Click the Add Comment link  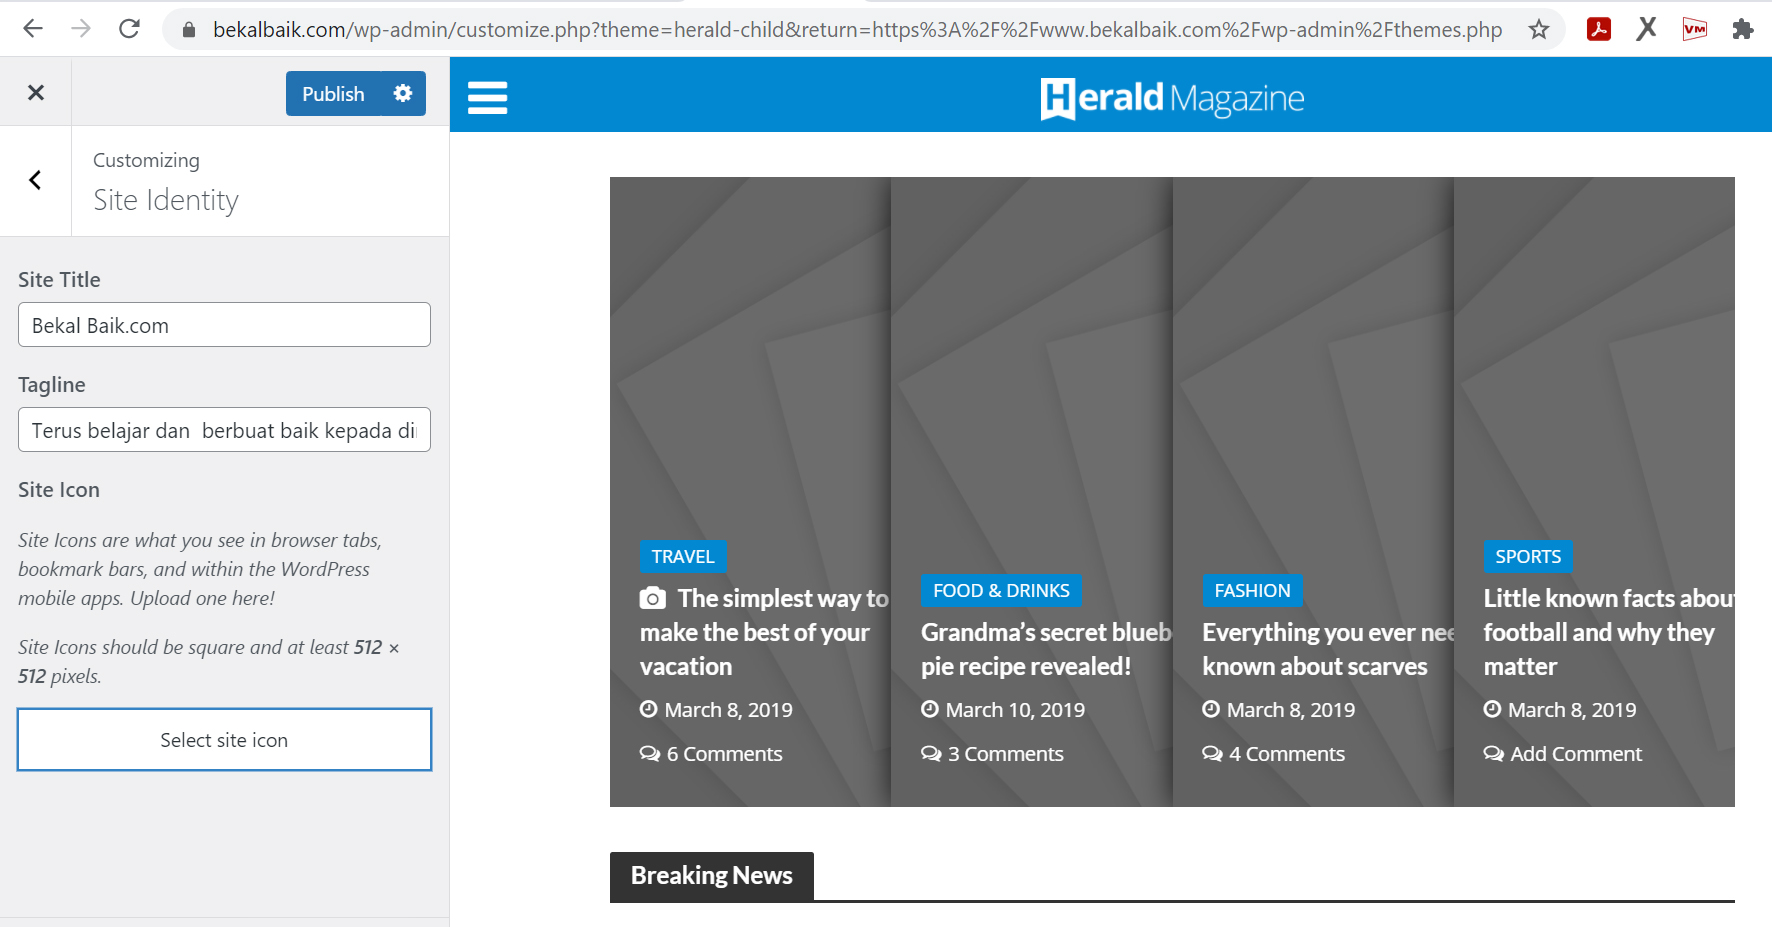click(x=1576, y=753)
